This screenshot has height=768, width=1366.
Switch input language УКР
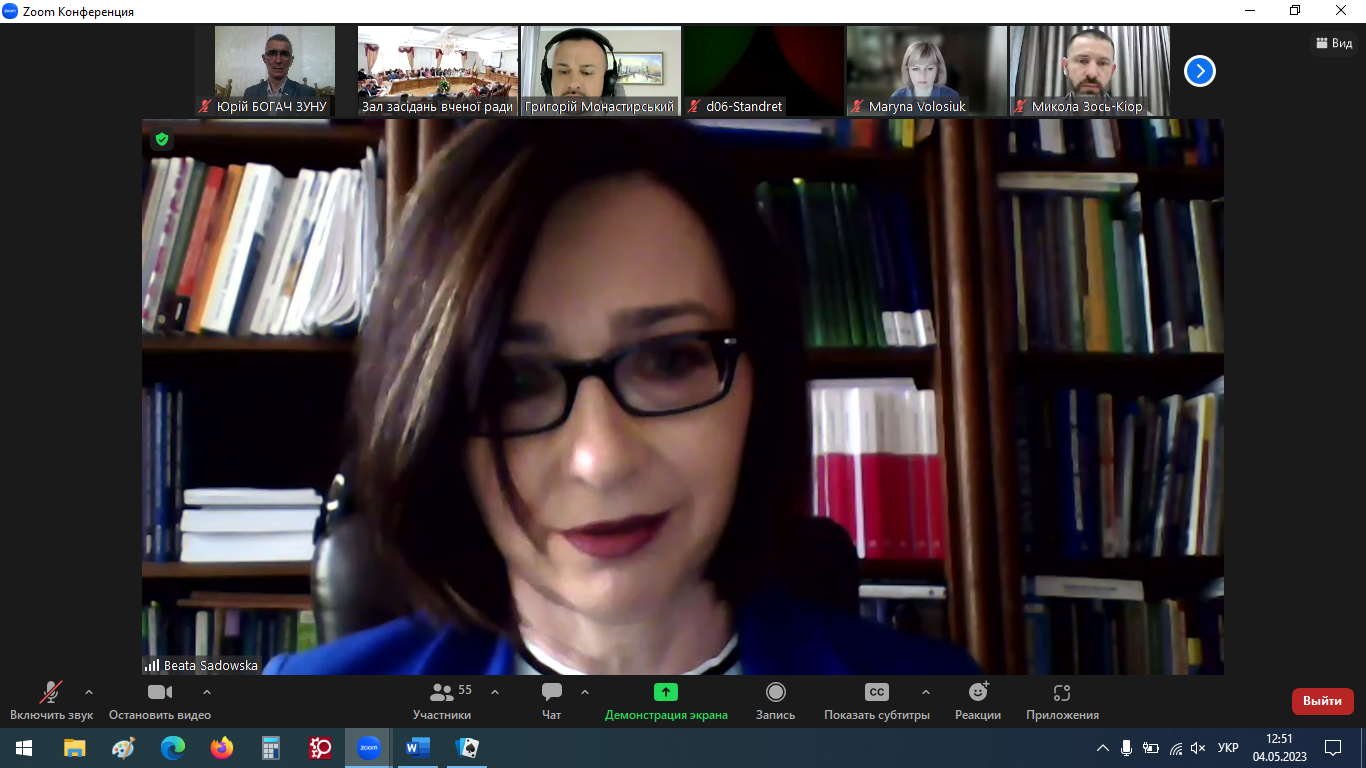tap(1229, 747)
